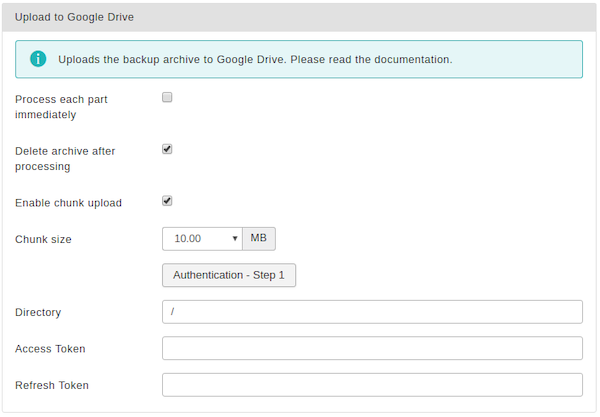600x417 pixels.
Task: Click the Upload to Google Drive panel header
Action: (299, 17)
